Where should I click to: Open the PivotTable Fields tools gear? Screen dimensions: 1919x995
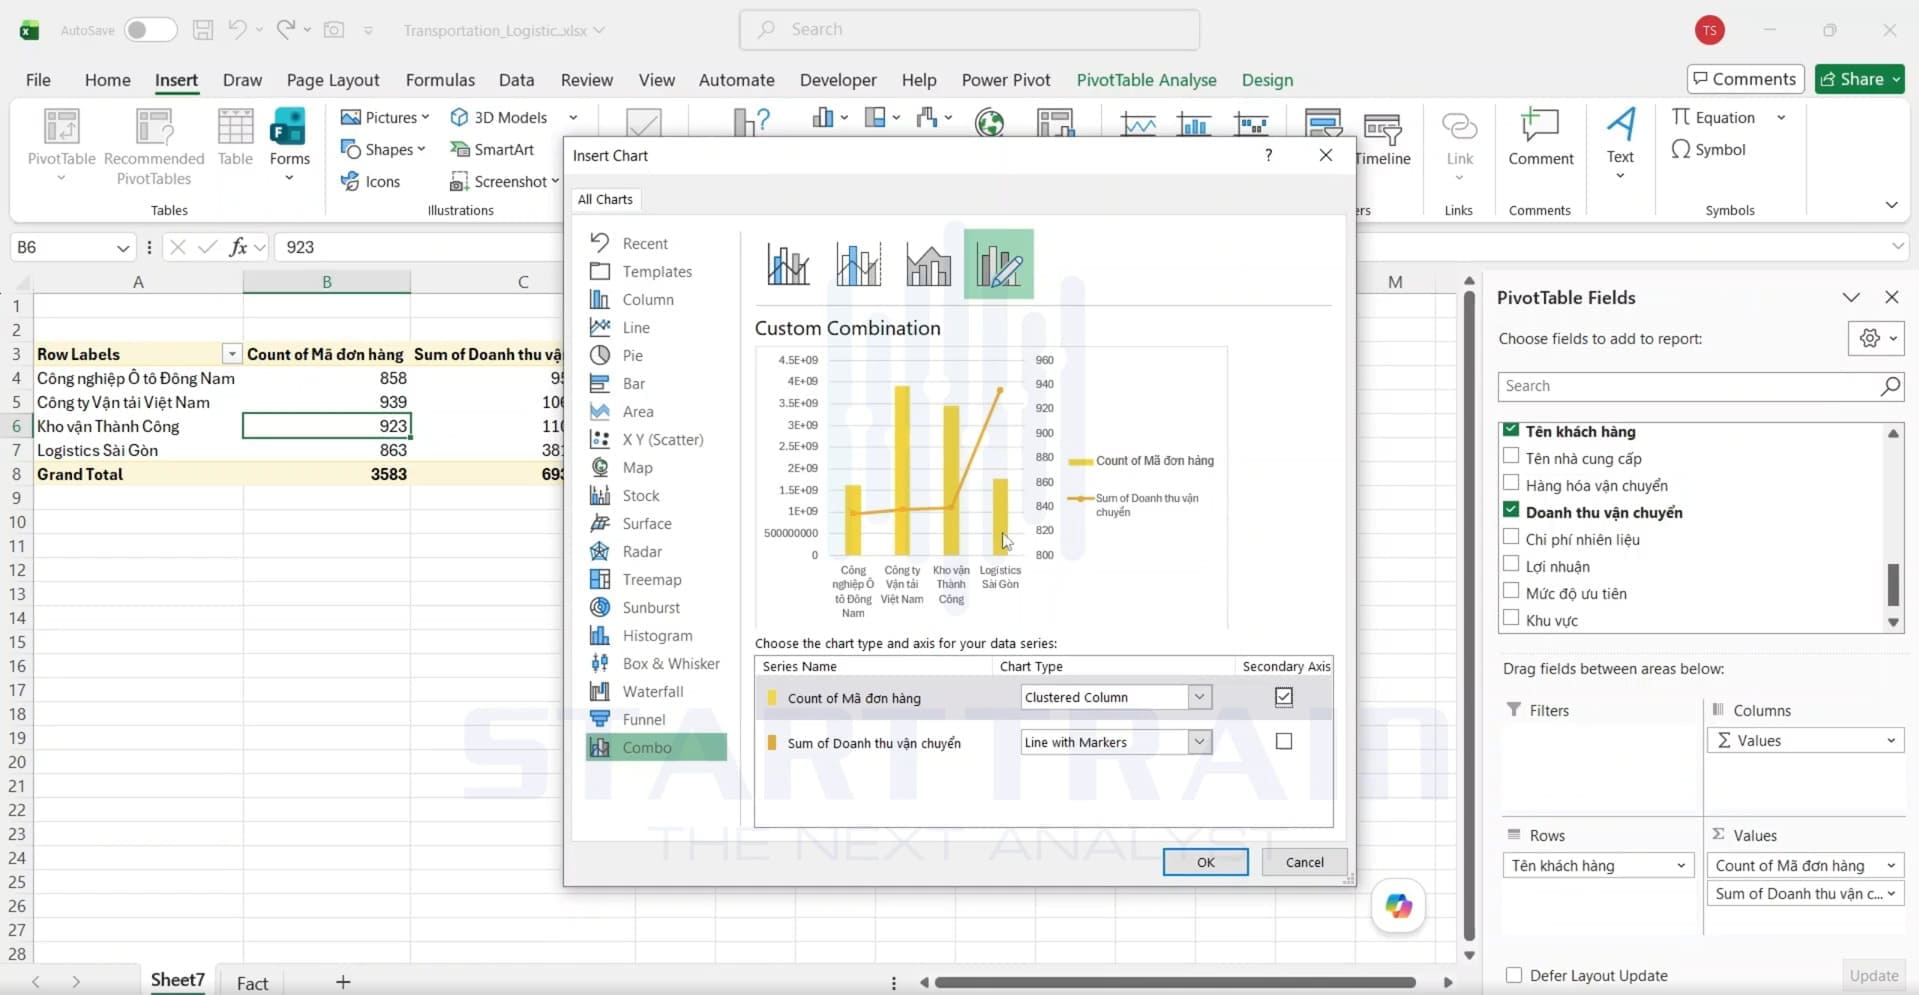point(1876,338)
